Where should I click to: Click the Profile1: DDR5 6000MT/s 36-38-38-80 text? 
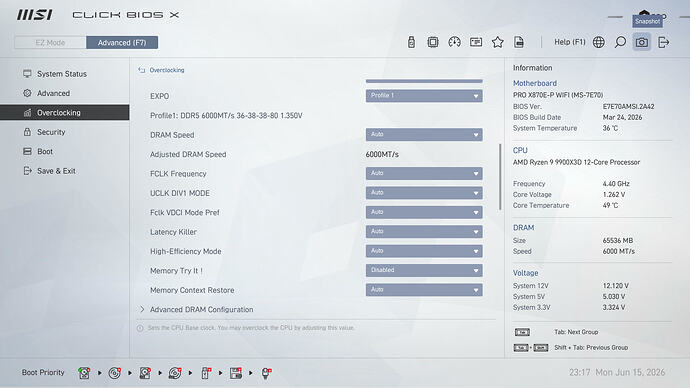pyautogui.click(x=226, y=116)
